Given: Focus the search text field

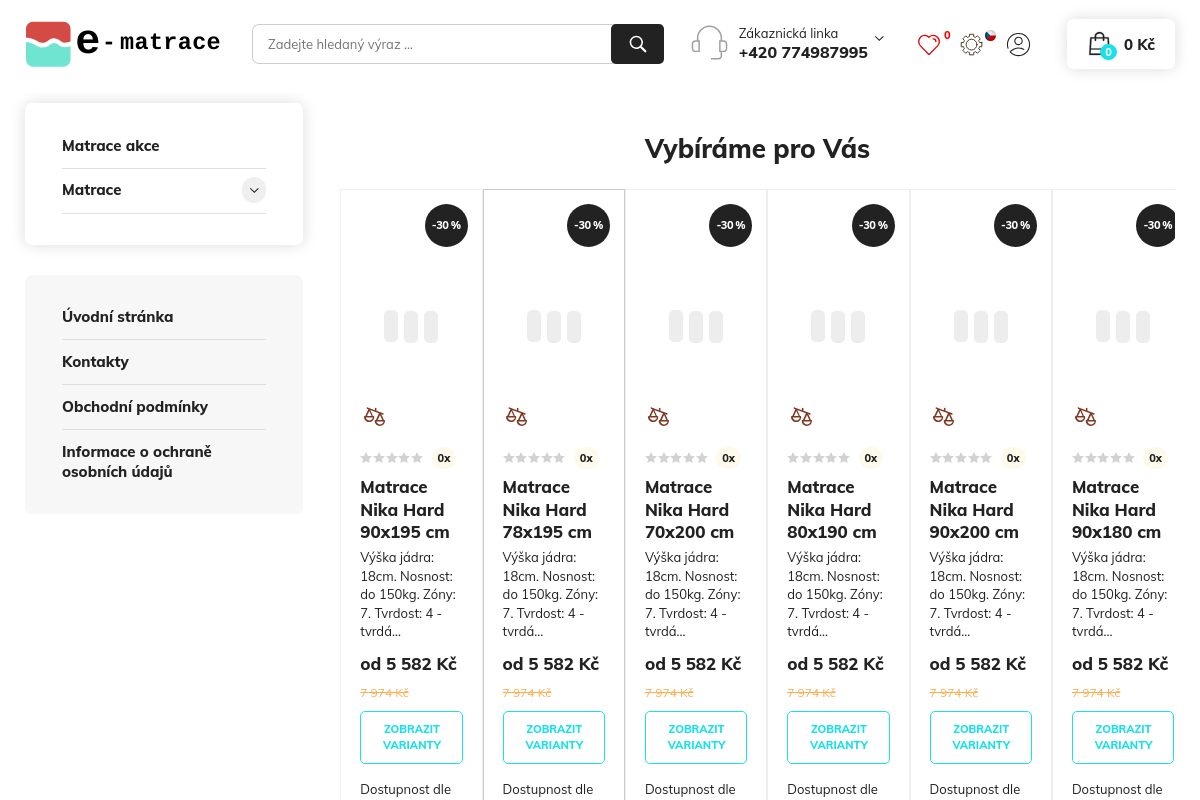Looking at the screenshot, I should pyautogui.click(x=432, y=44).
